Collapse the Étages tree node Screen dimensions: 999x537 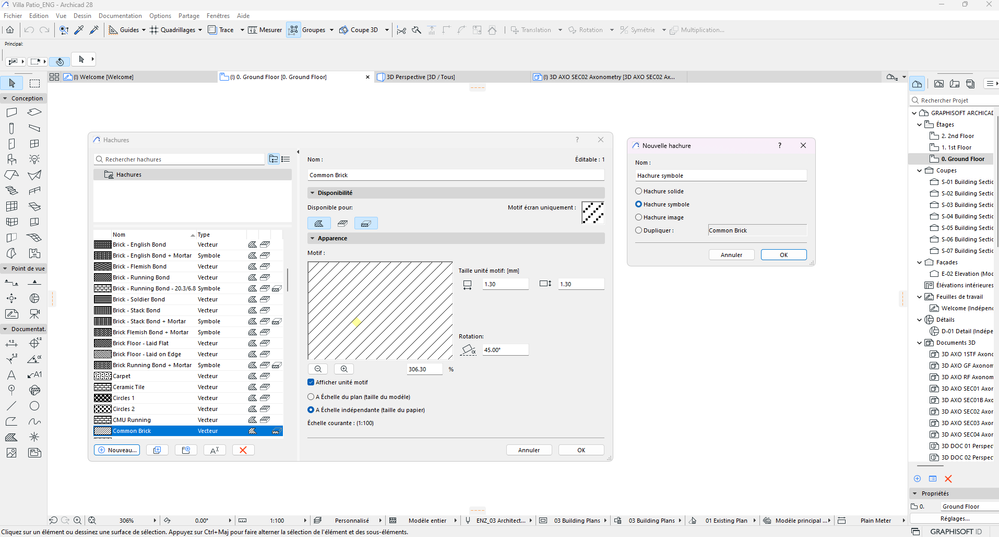919,125
